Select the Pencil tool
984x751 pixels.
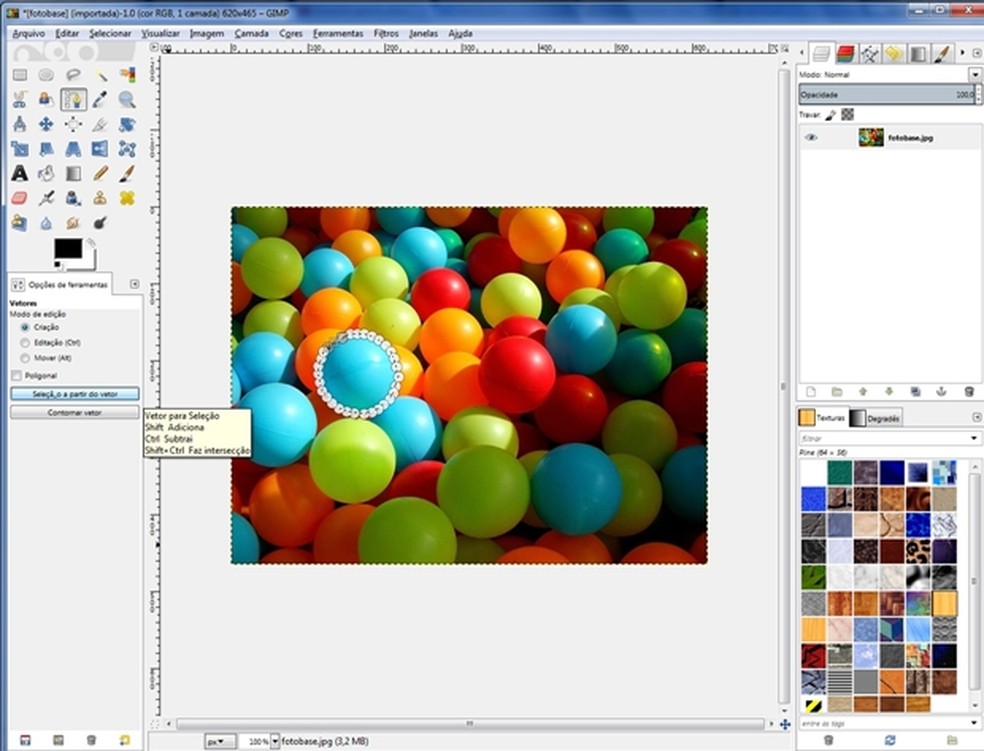pyautogui.click(x=100, y=173)
